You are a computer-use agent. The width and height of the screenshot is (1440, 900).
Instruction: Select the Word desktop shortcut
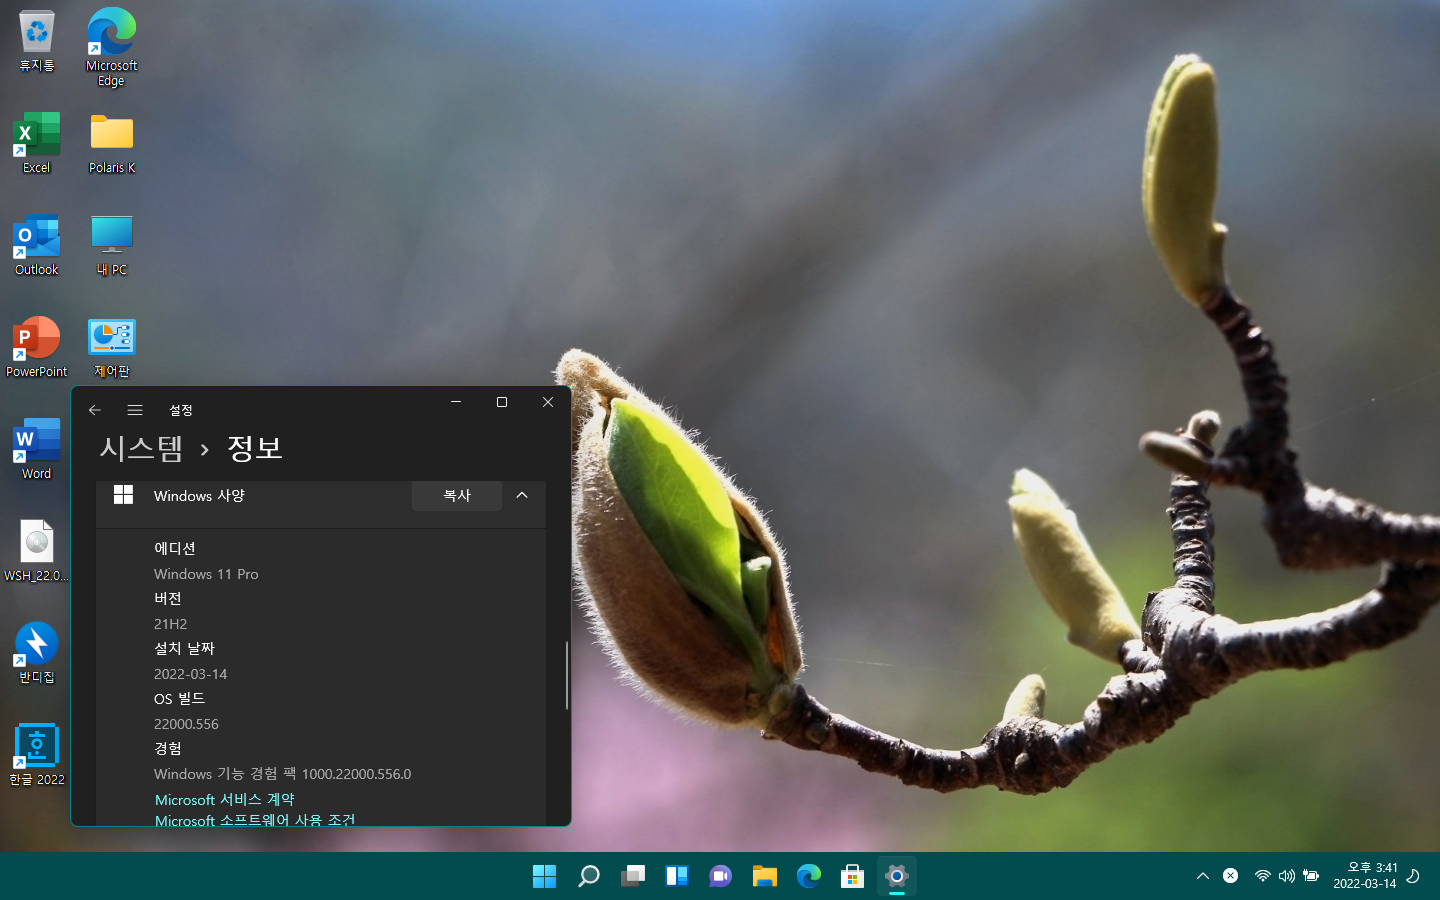pyautogui.click(x=37, y=449)
